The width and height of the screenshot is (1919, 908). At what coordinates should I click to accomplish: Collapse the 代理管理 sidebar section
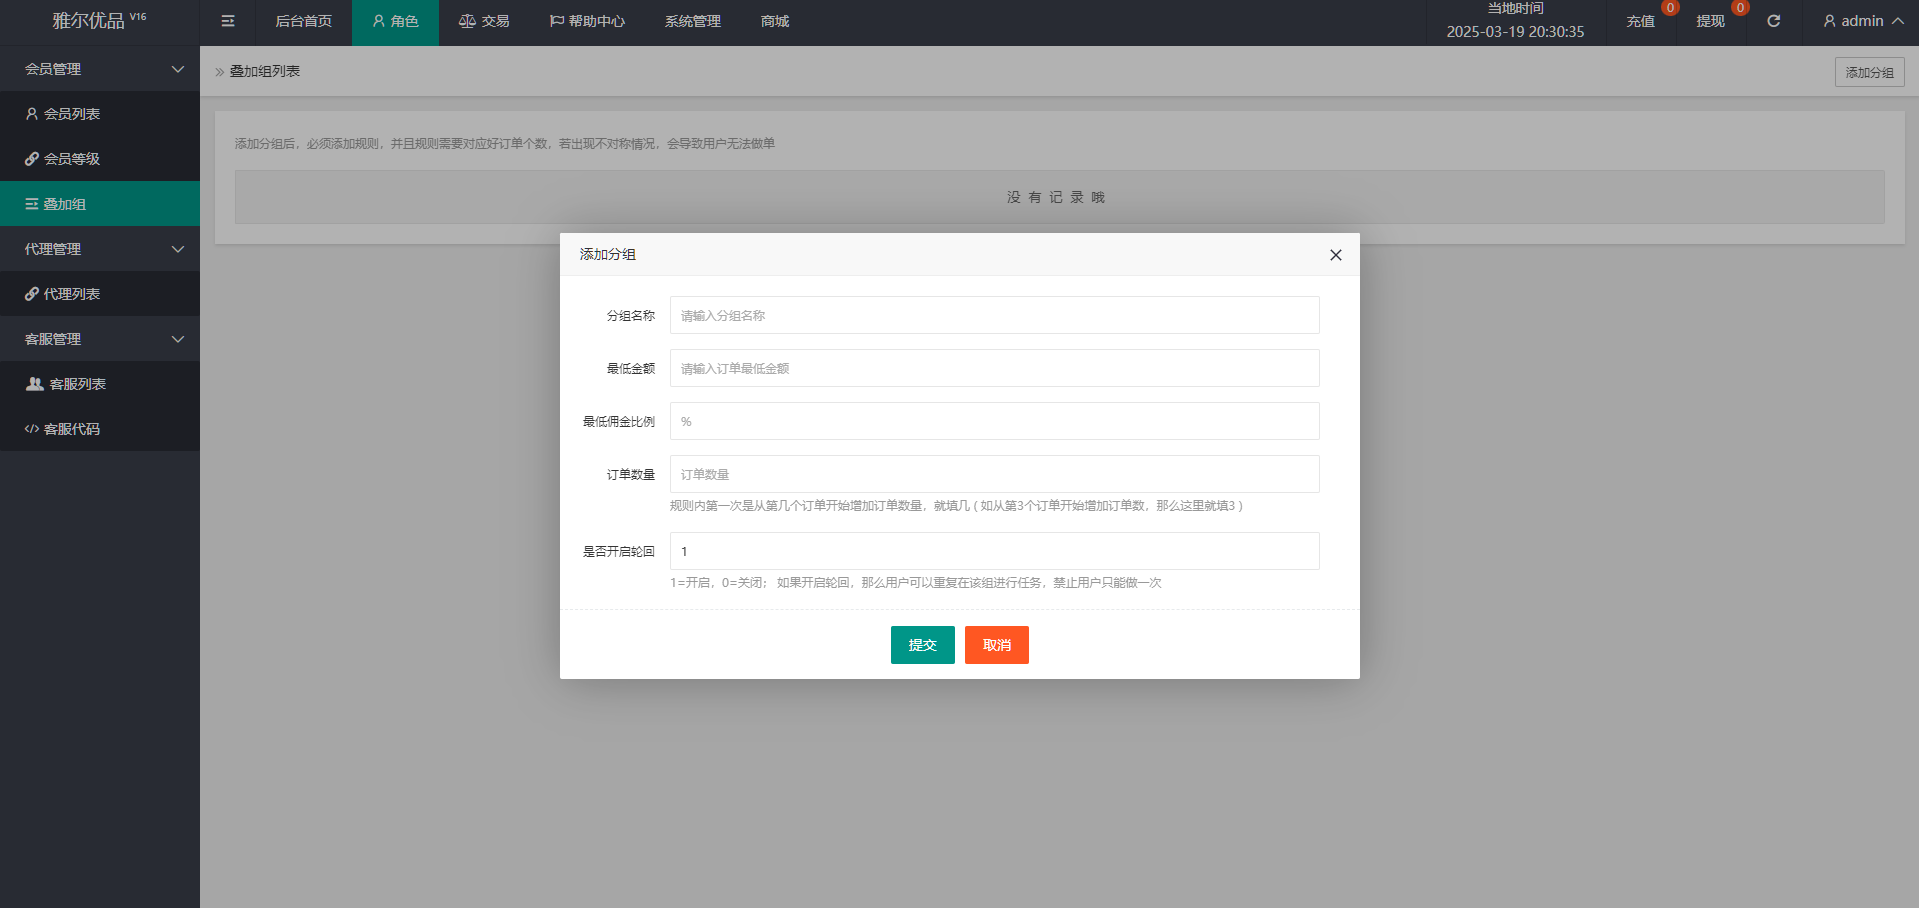click(x=100, y=249)
